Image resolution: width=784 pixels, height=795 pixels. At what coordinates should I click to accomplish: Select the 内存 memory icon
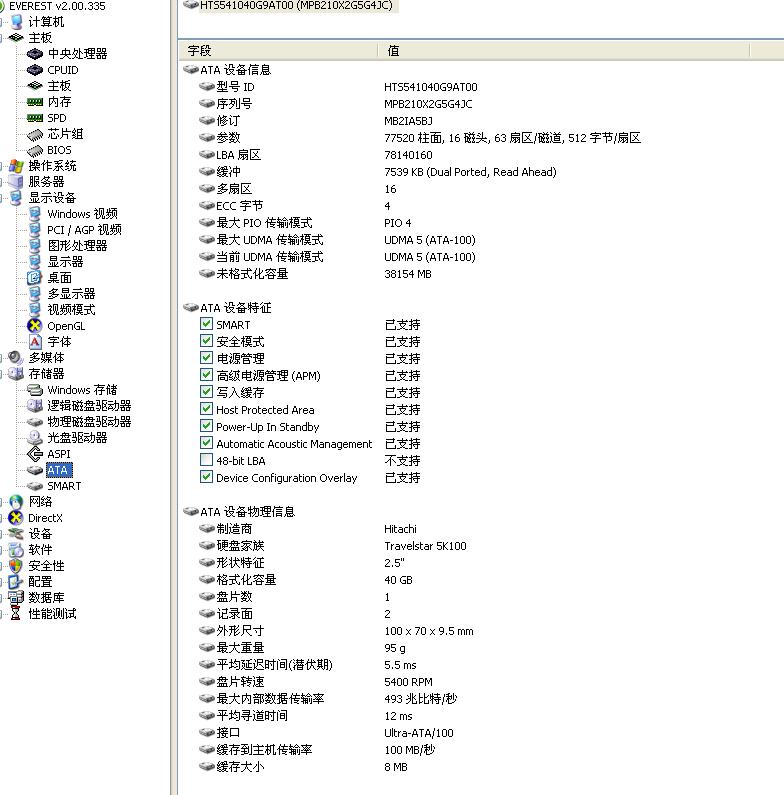click(x=34, y=102)
